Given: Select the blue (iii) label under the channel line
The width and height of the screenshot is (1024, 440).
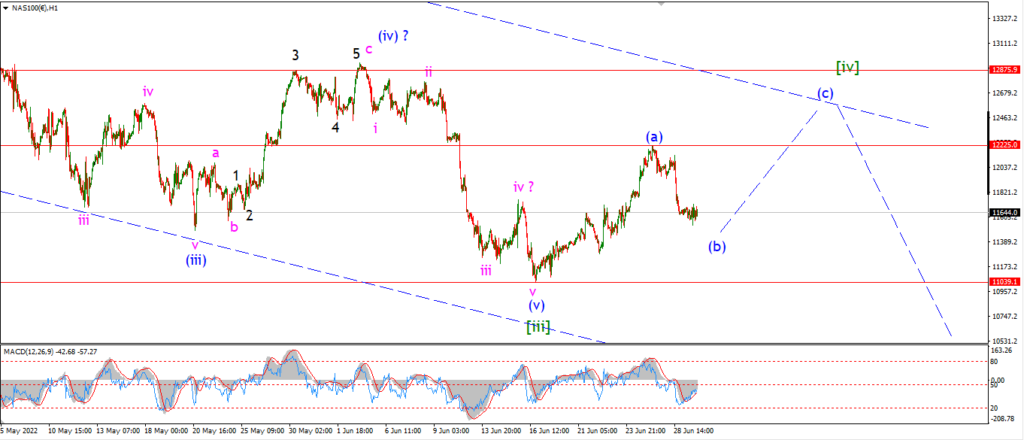Looking at the screenshot, I should point(196,260).
